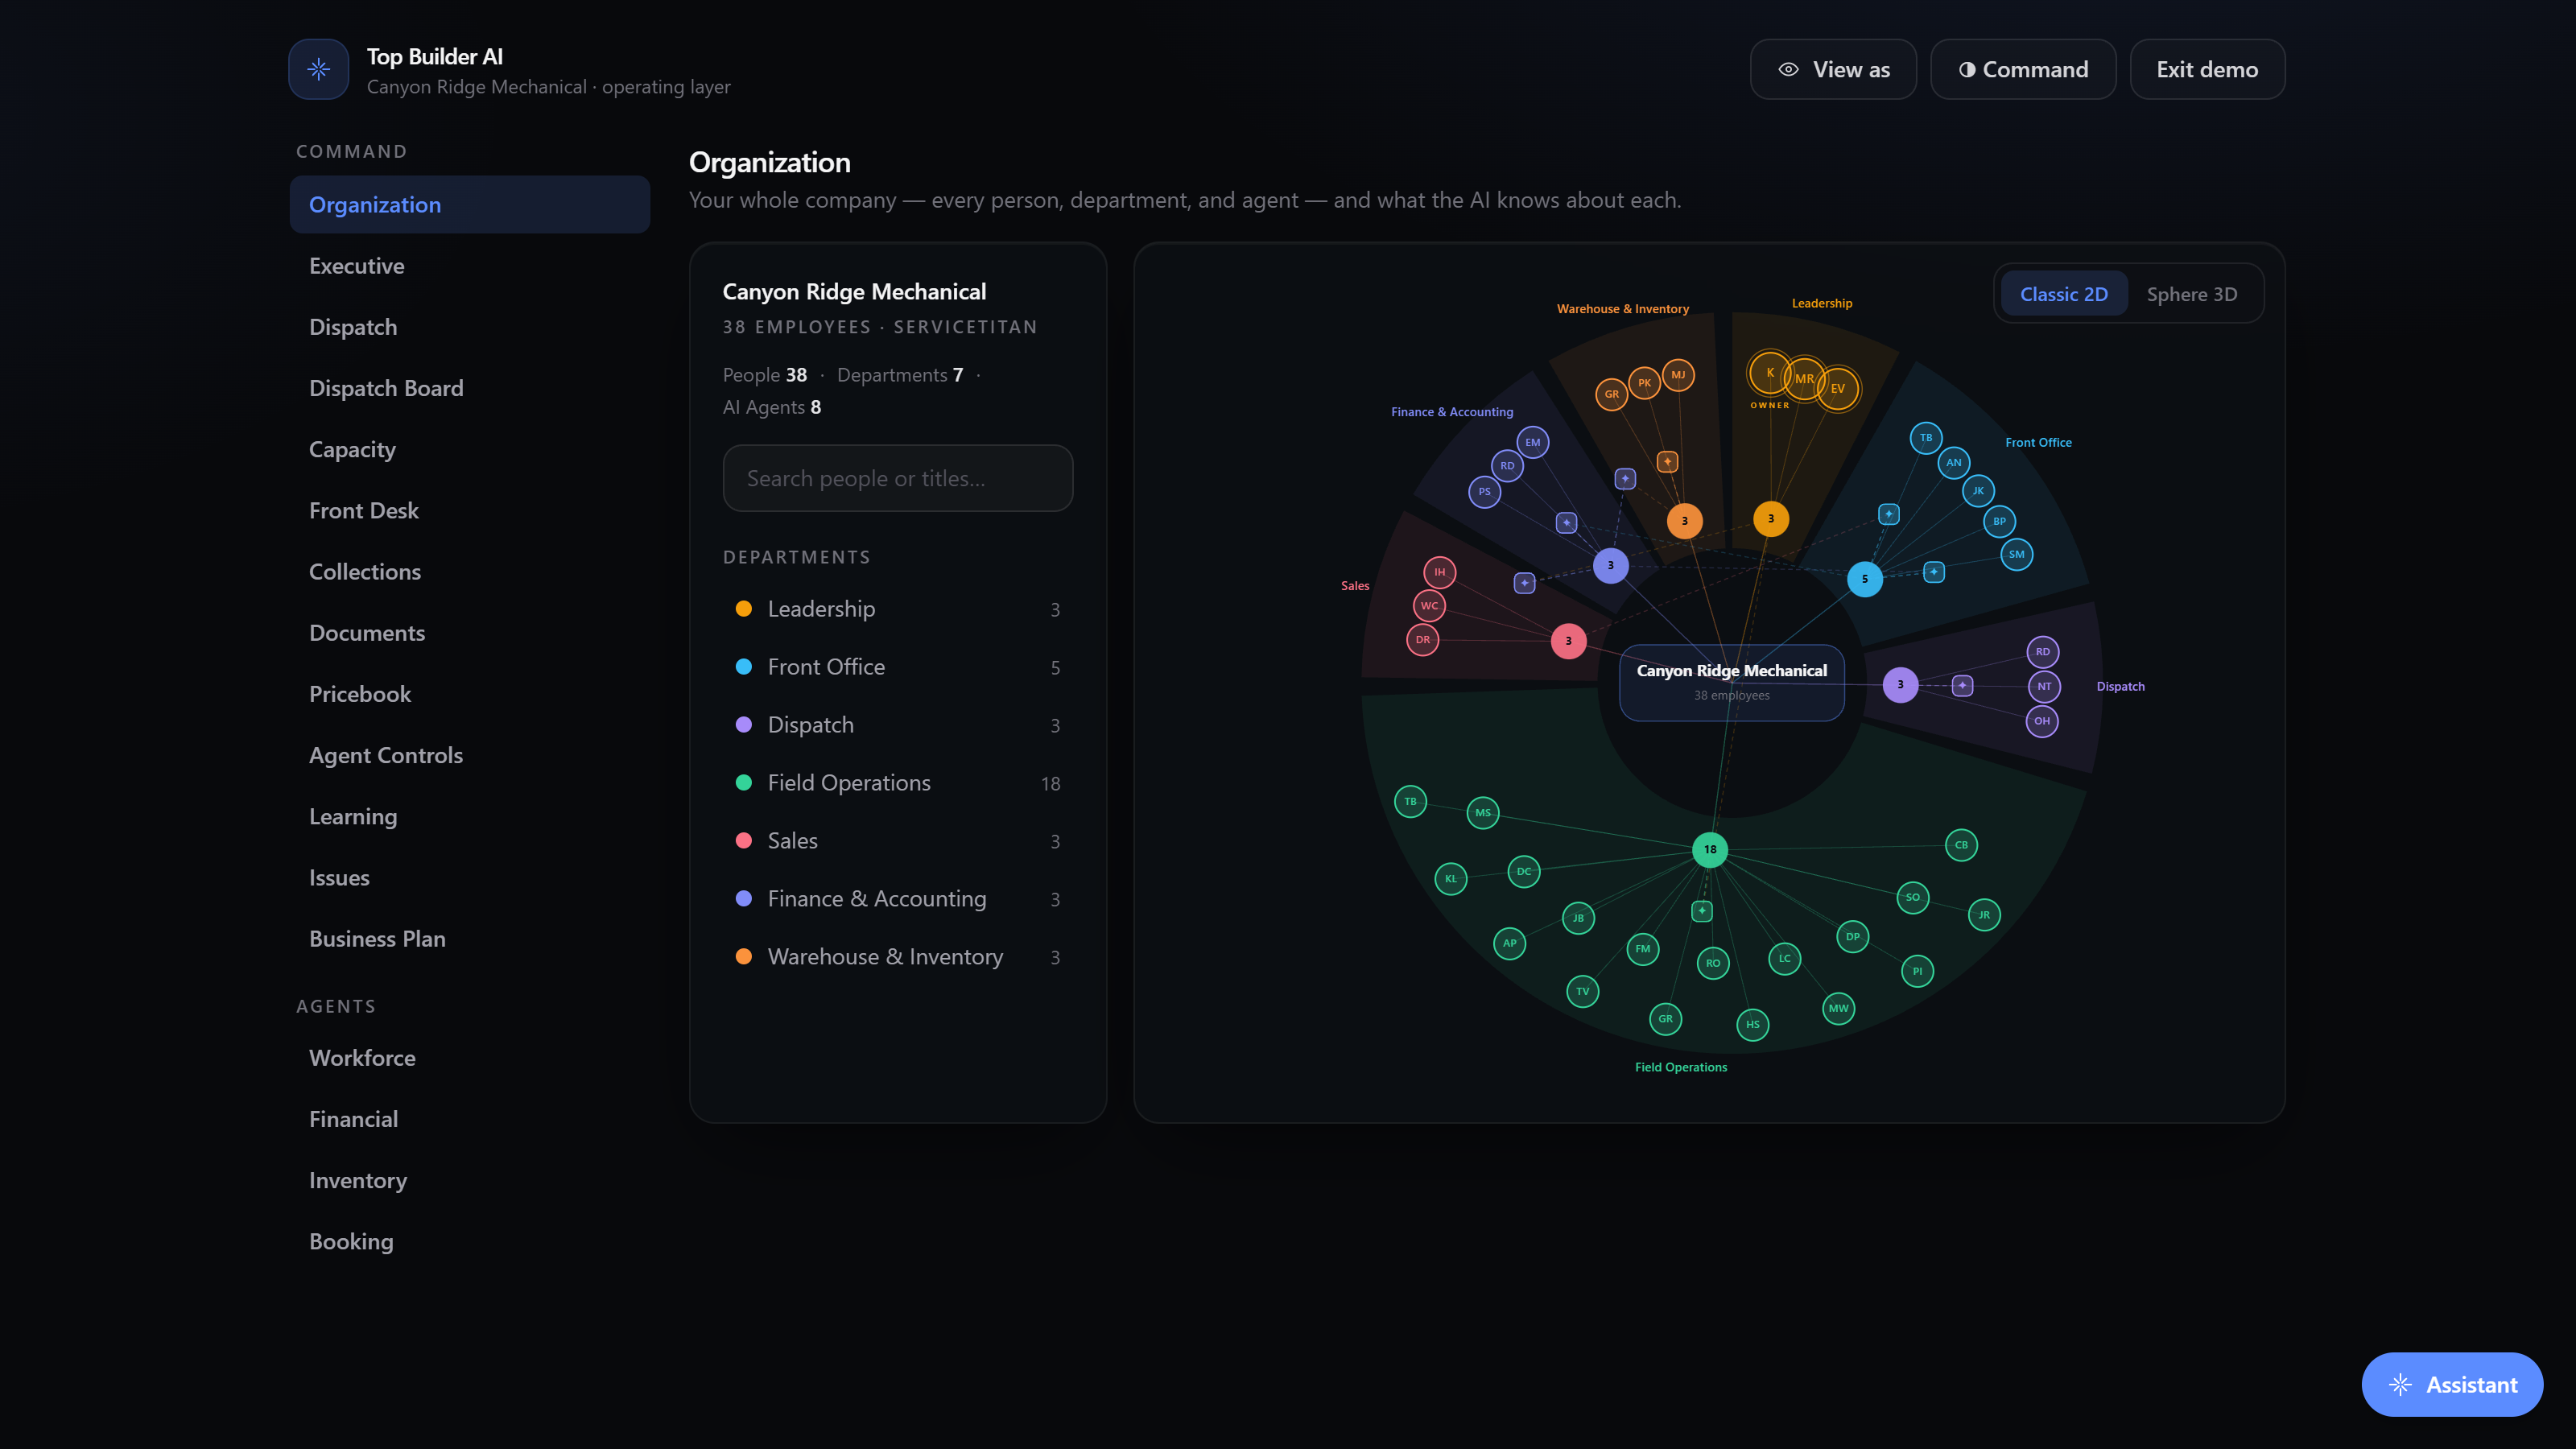Open the Business Plan page
The image size is (2576, 1449).
click(469, 938)
